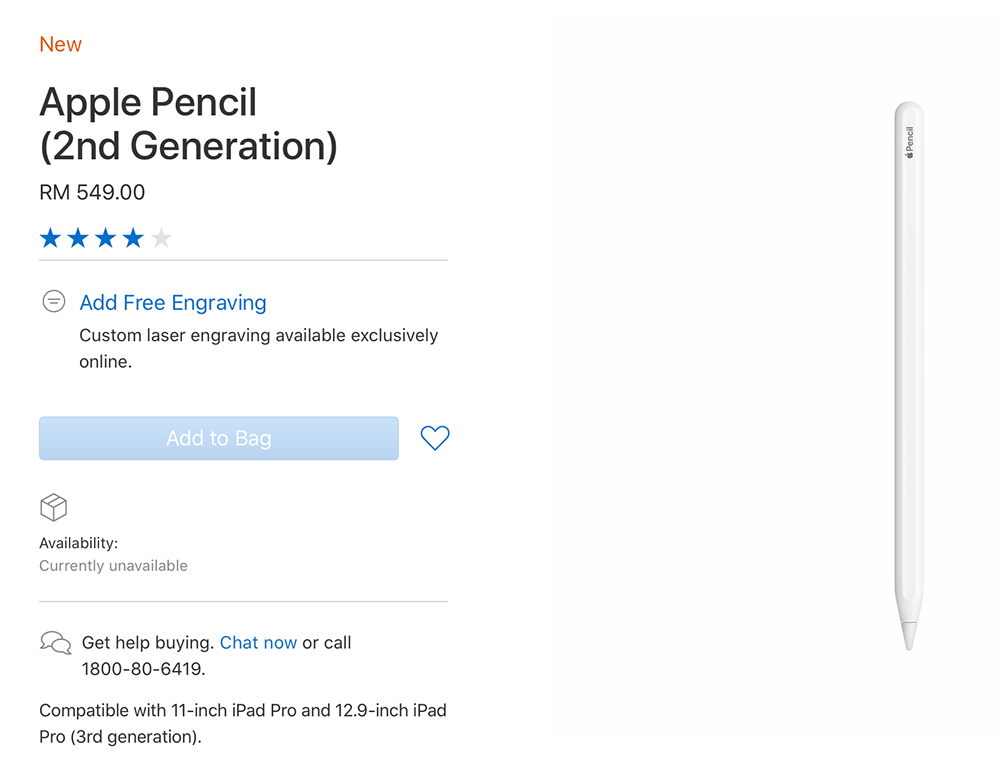Start a chat via Chat now

point(258,643)
